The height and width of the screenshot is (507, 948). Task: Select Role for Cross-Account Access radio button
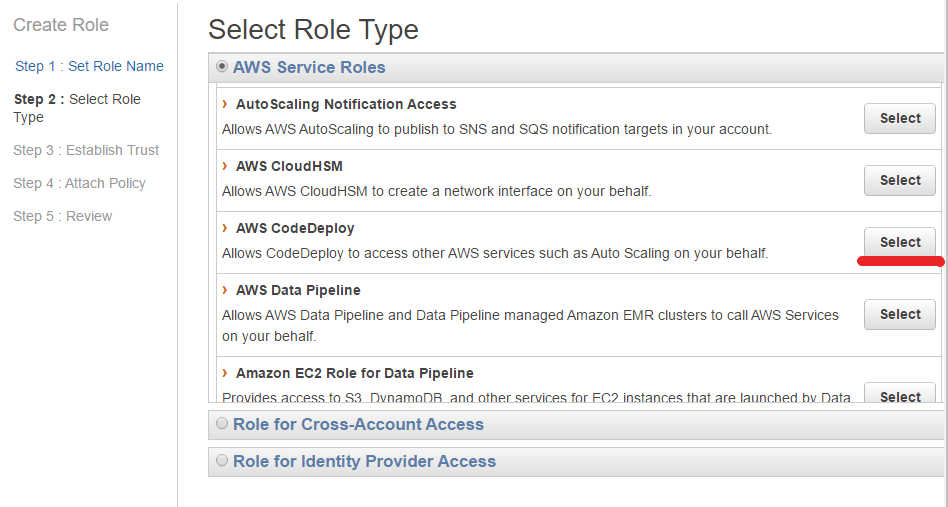pyautogui.click(x=222, y=424)
